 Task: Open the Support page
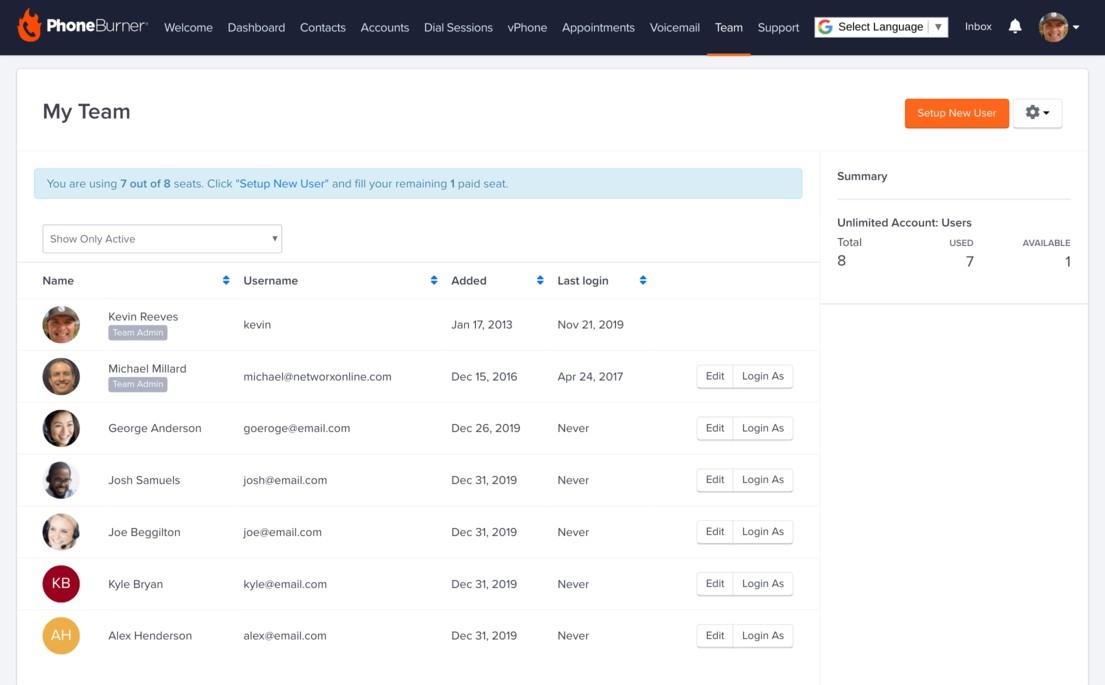click(778, 27)
